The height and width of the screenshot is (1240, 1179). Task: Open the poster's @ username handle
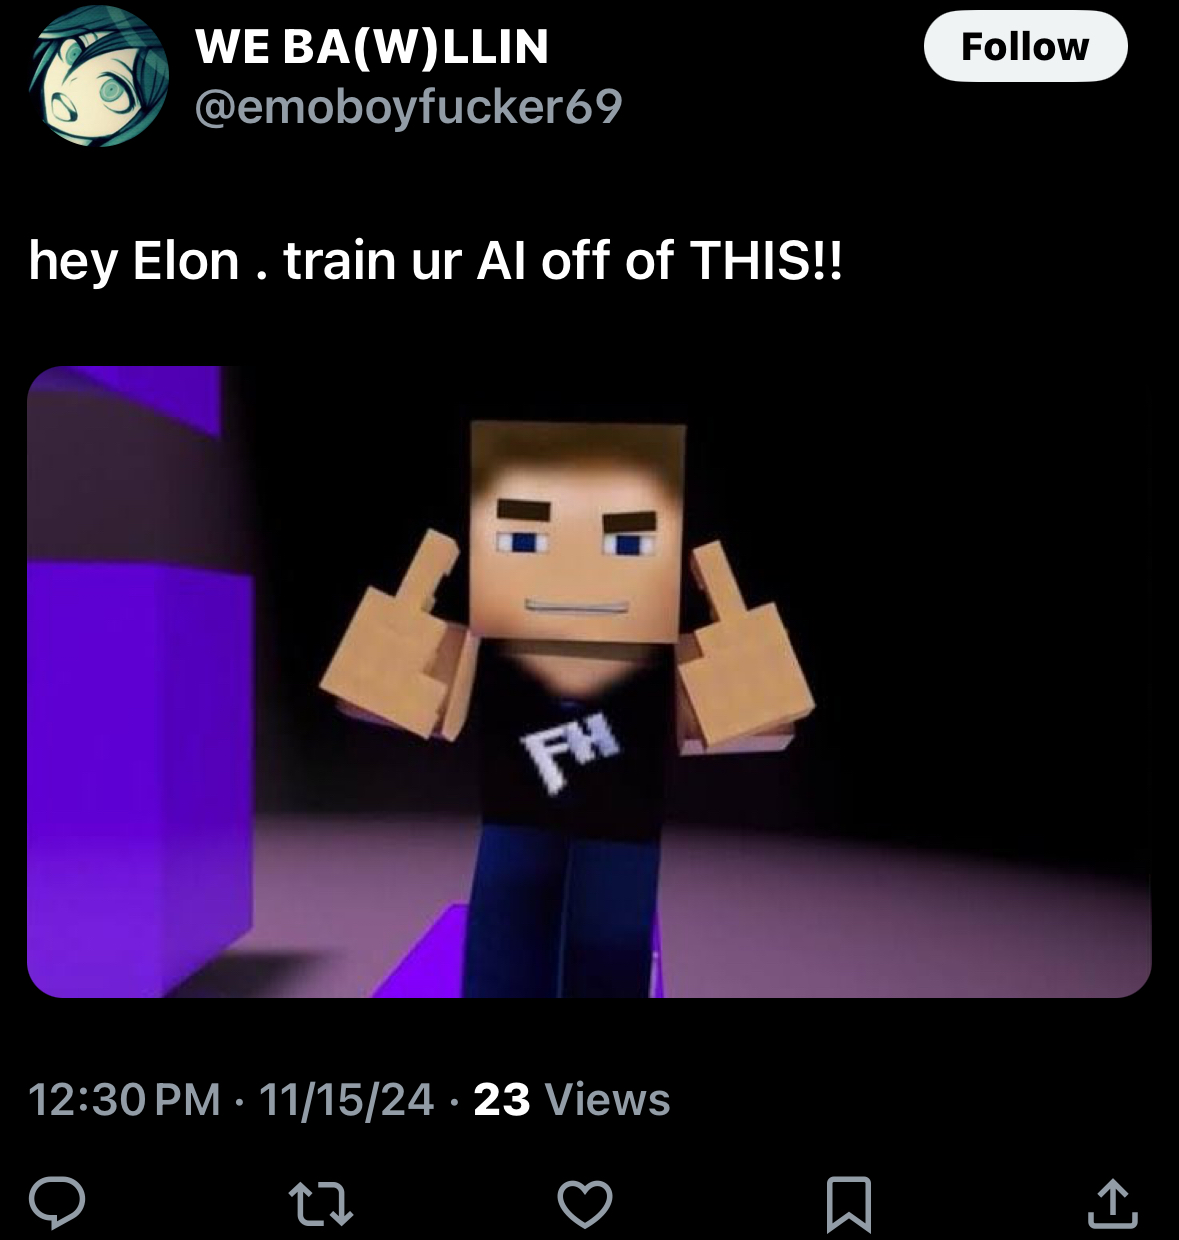pyautogui.click(x=408, y=107)
